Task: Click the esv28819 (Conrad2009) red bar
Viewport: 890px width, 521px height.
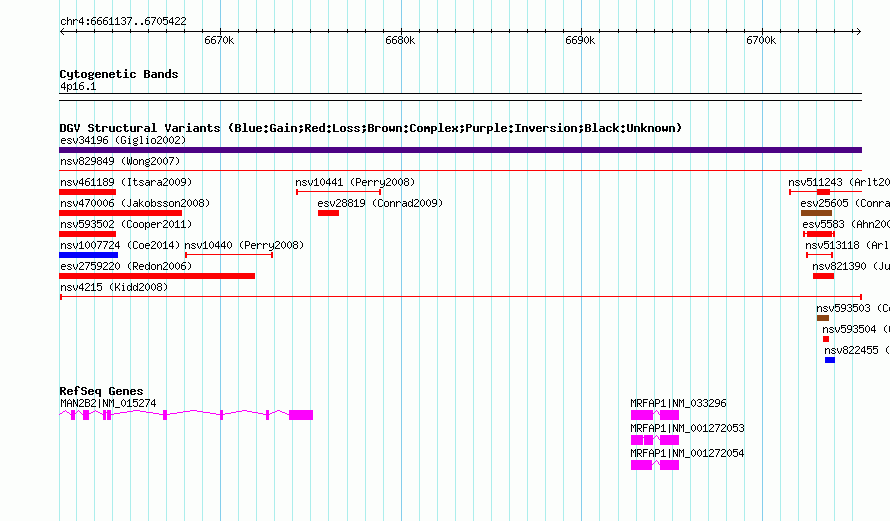Action: coord(328,213)
